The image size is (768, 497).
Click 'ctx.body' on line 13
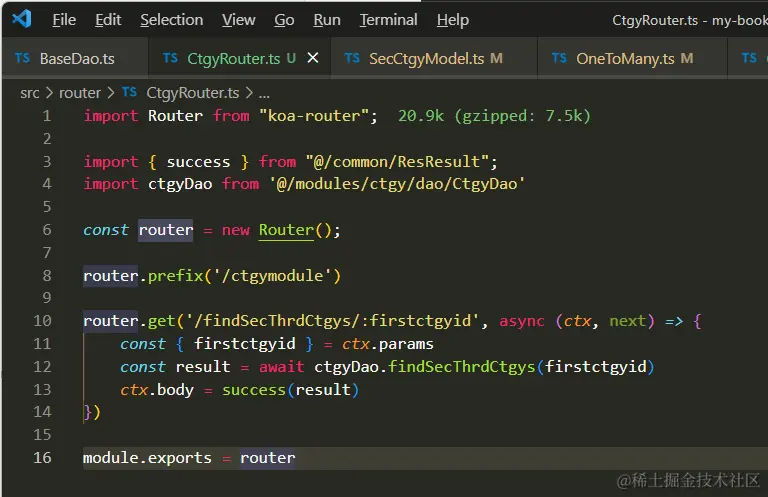click(x=157, y=390)
